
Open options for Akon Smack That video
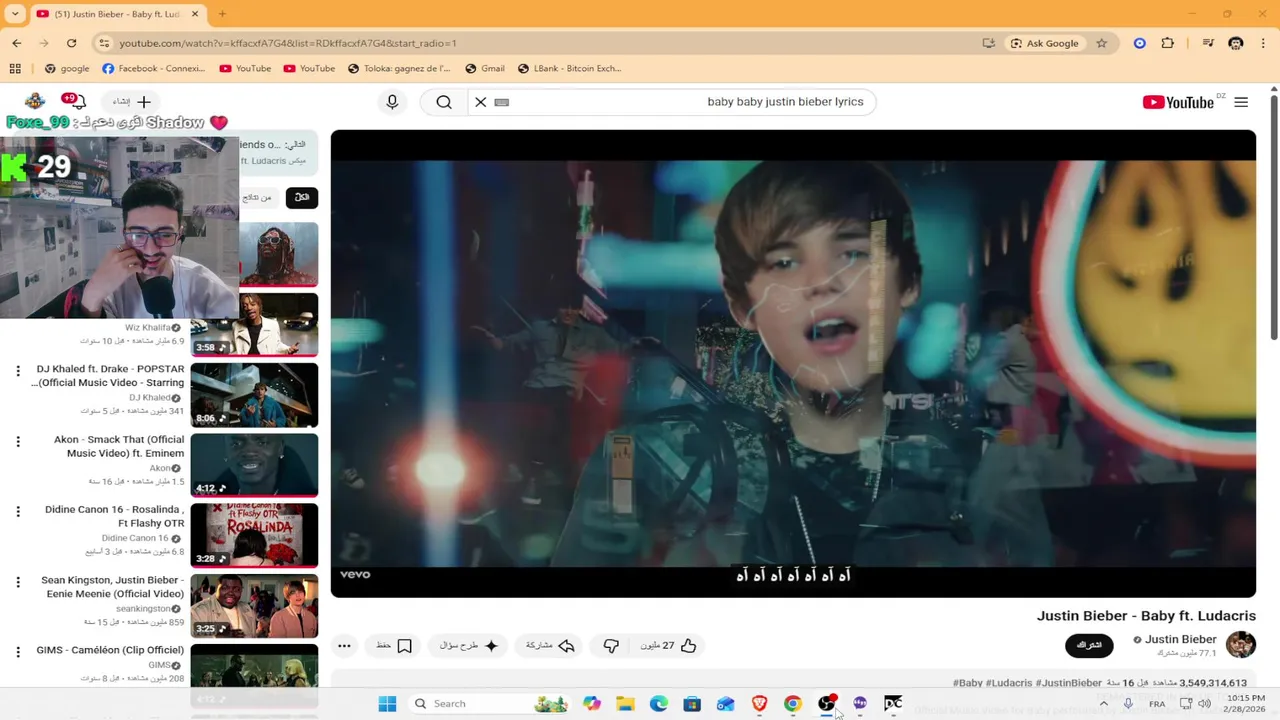(17, 441)
